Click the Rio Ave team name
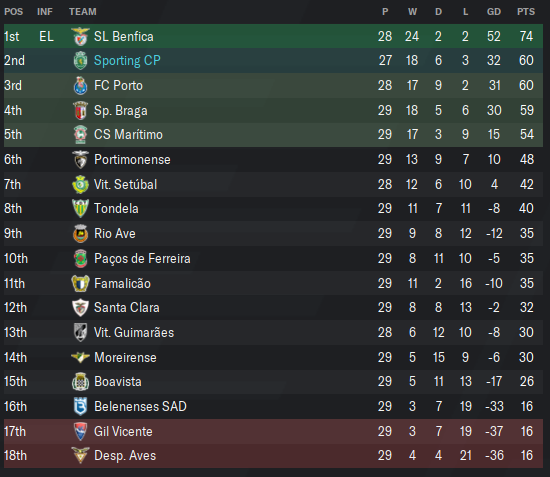This screenshot has height=477, width=550. (114, 234)
